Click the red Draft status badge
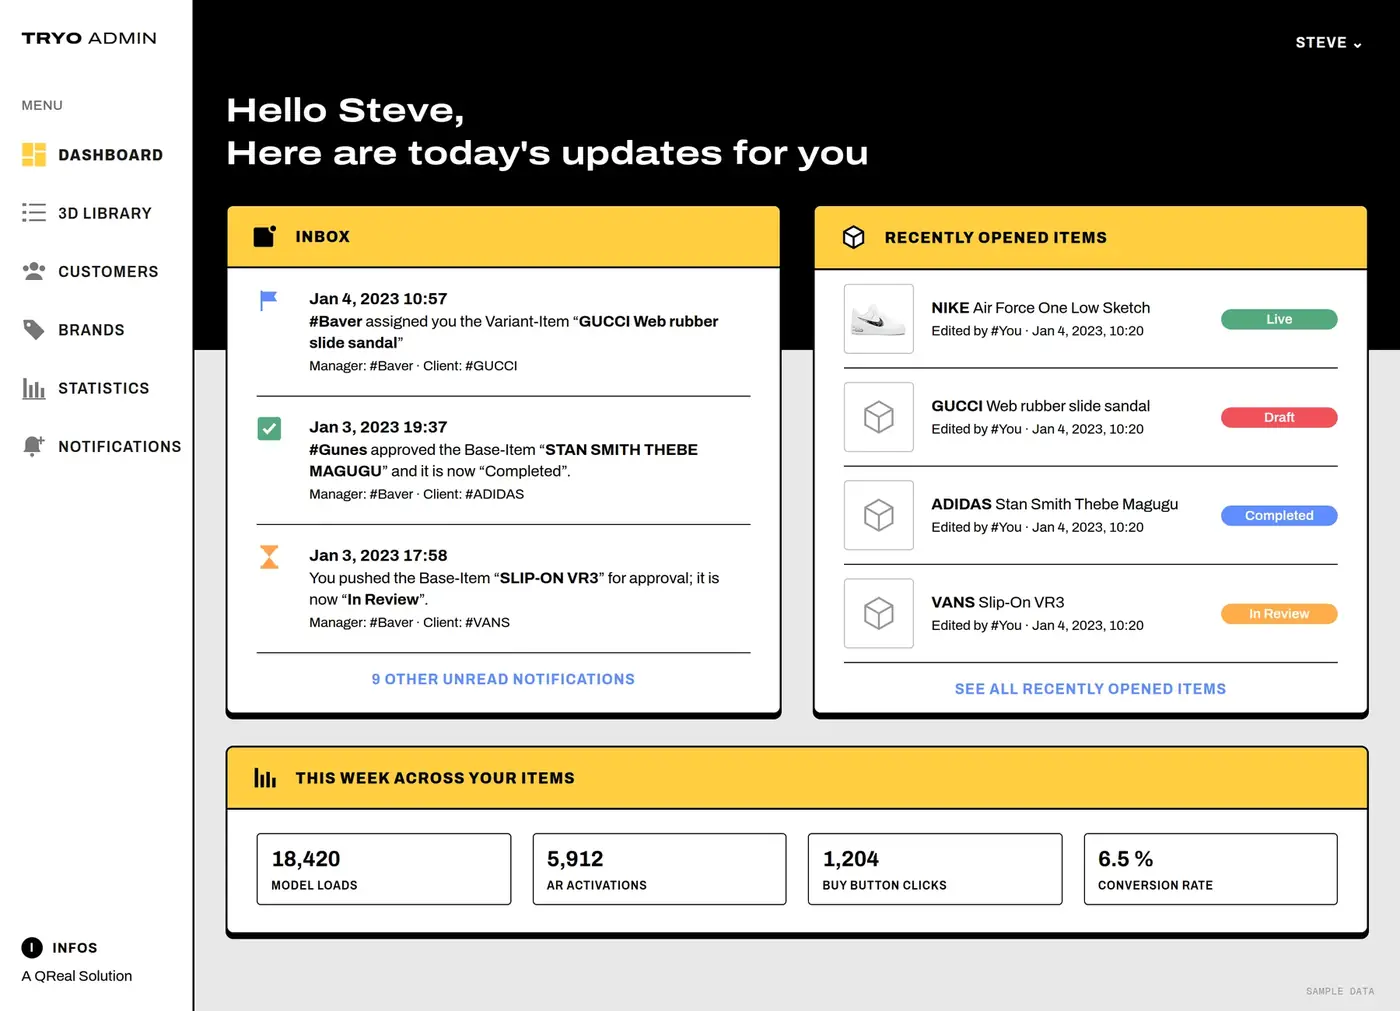 pos(1279,417)
